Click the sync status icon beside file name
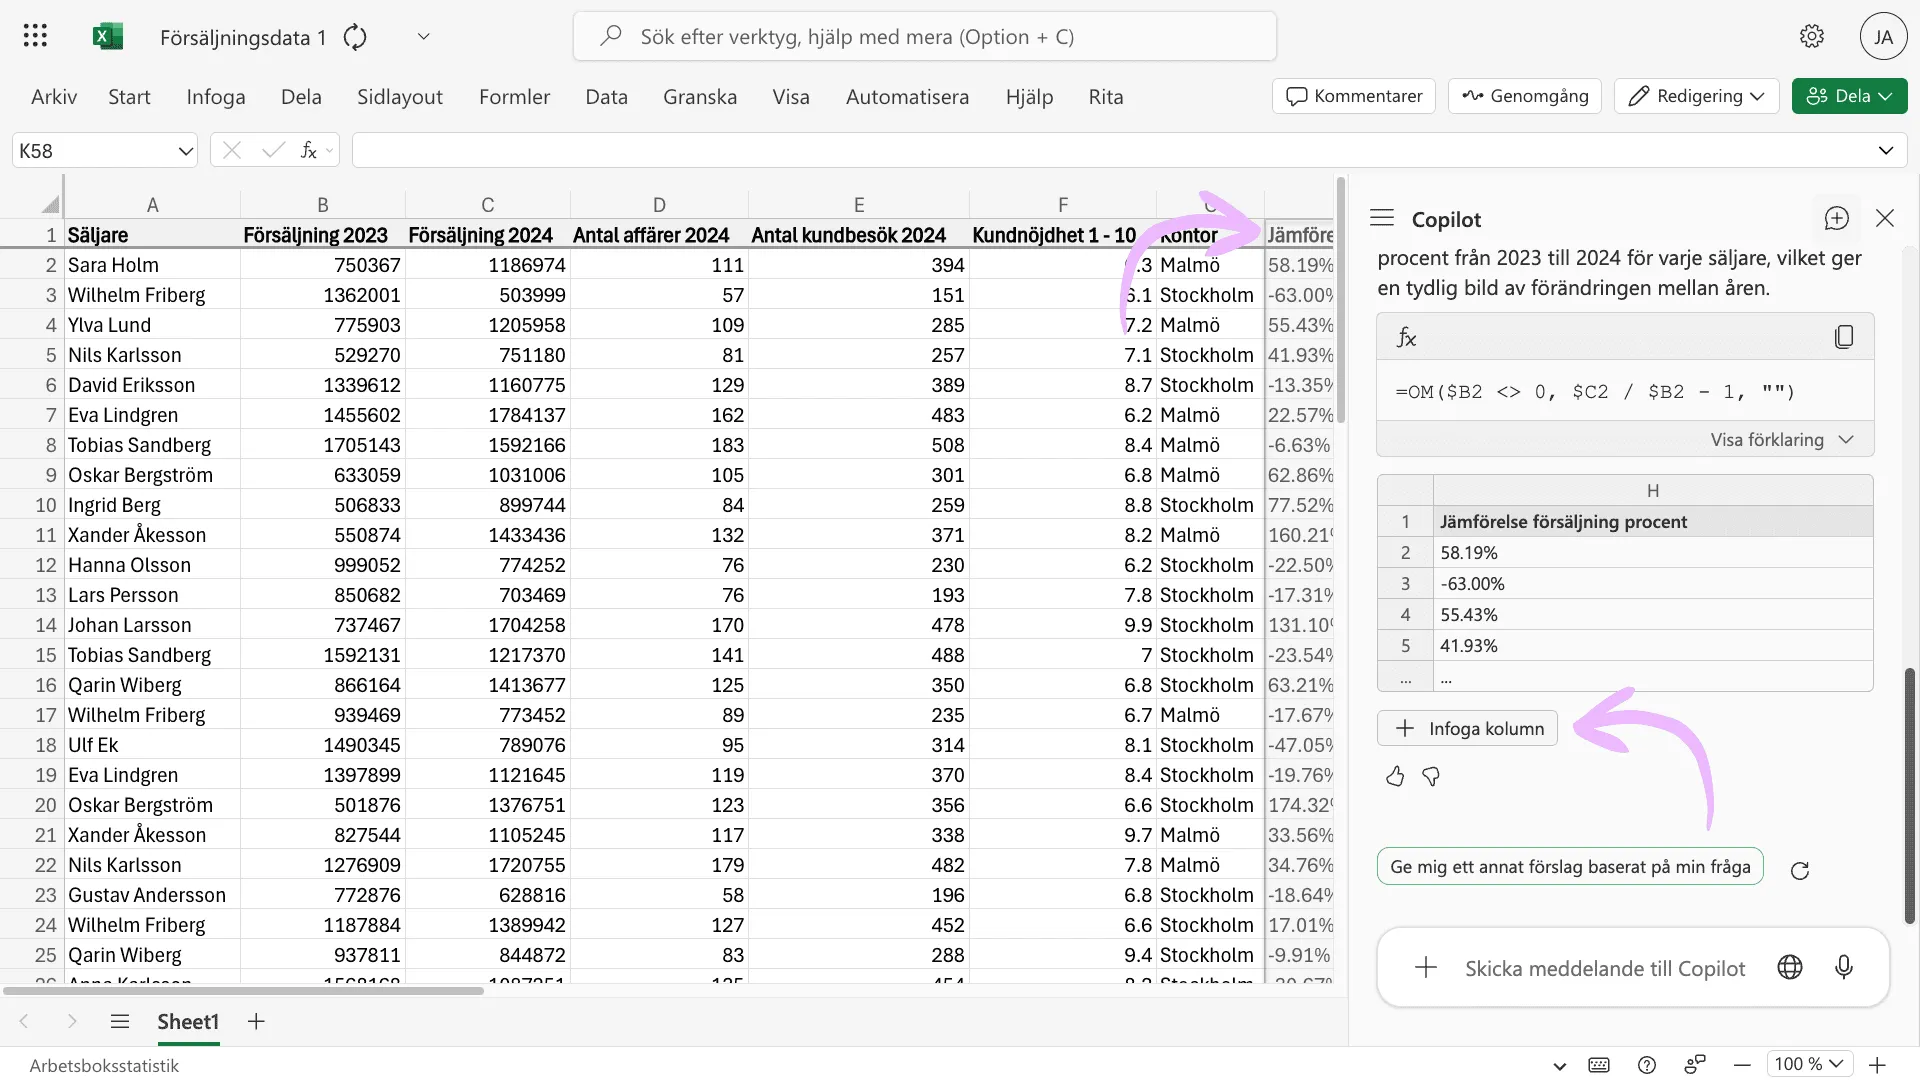Image resolution: width=1920 pixels, height=1080 pixels. tap(355, 37)
